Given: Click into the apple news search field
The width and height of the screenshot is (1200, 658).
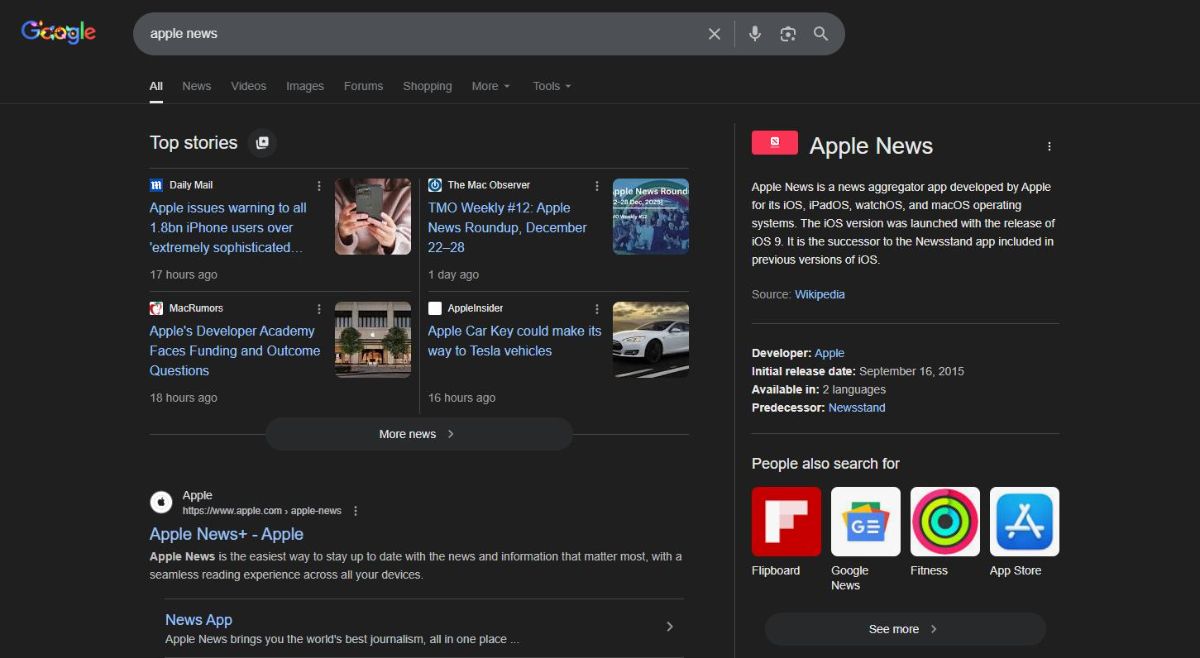Looking at the screenshot, I should click(420, 34).
